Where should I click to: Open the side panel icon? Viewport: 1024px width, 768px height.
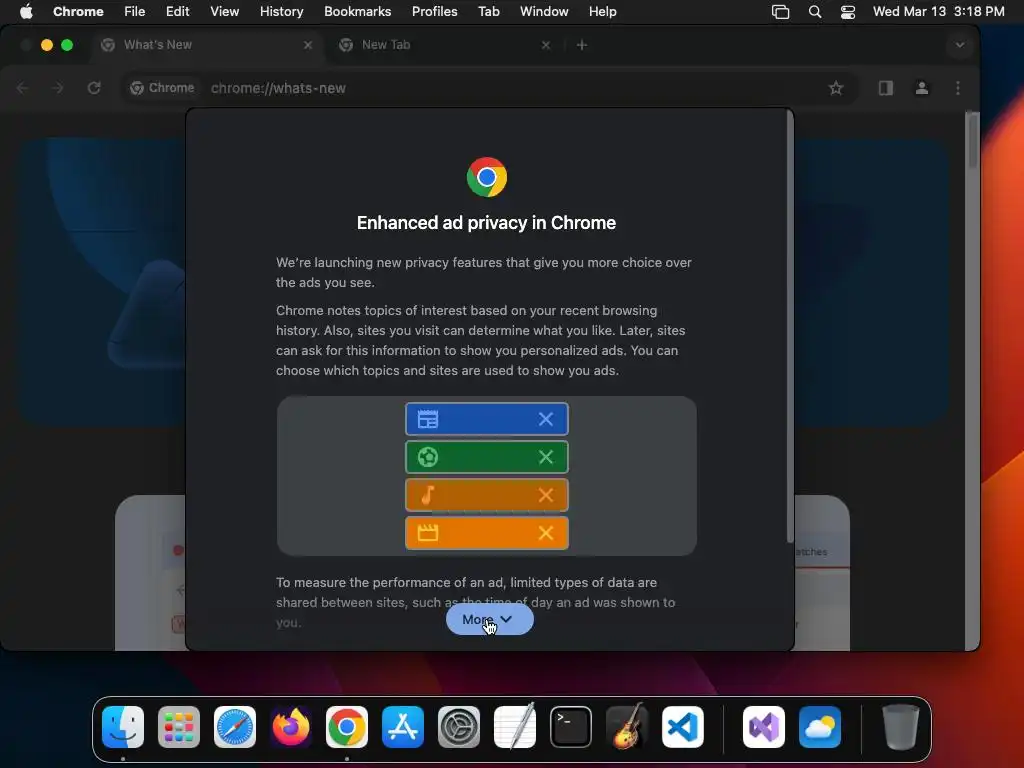coord(886,88)
